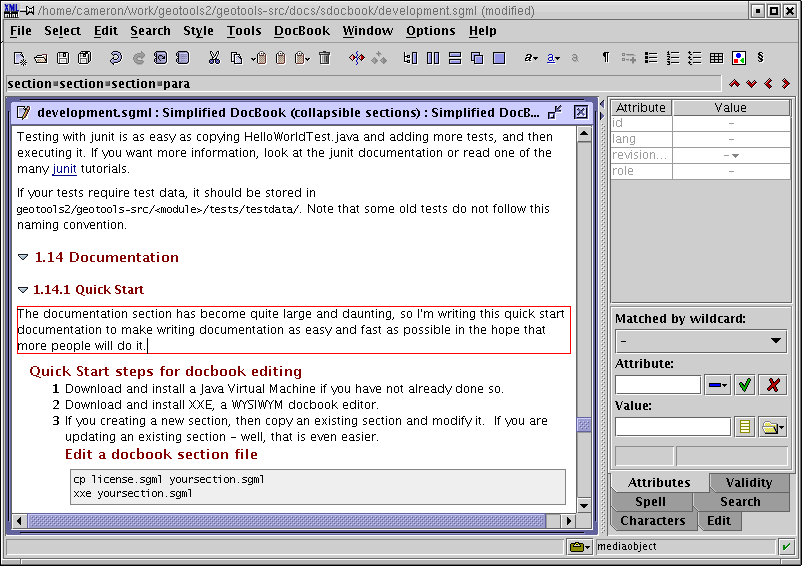The height and width of the screenshot is (566, 802).
Task: Open the underlined 'a' link style dropdown
Action: tap(553, 58)
